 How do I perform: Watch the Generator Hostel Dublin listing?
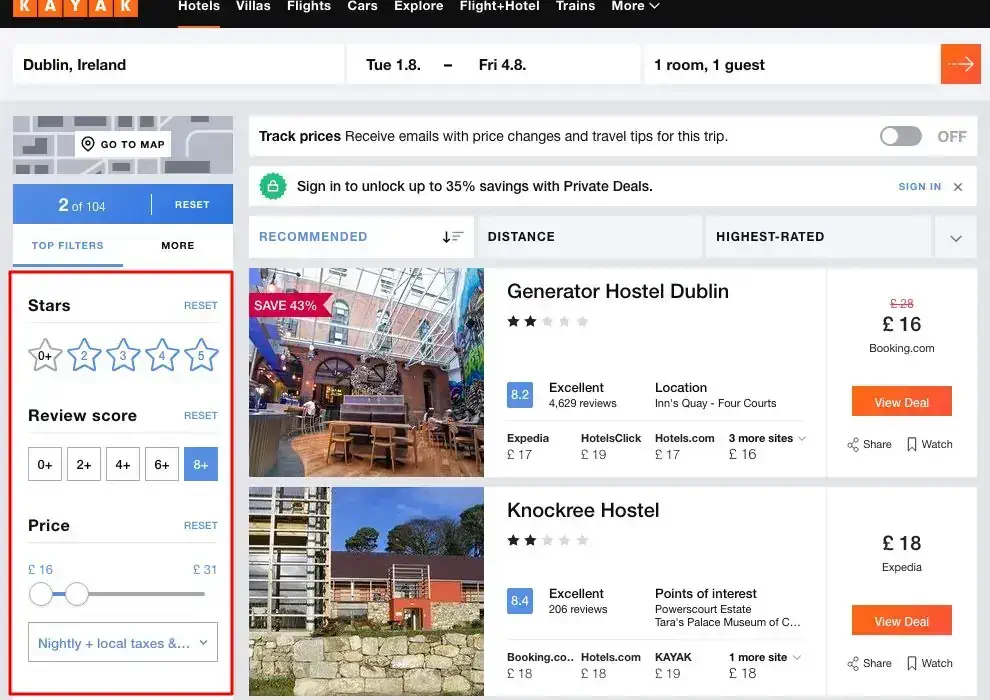pos(929,444)
